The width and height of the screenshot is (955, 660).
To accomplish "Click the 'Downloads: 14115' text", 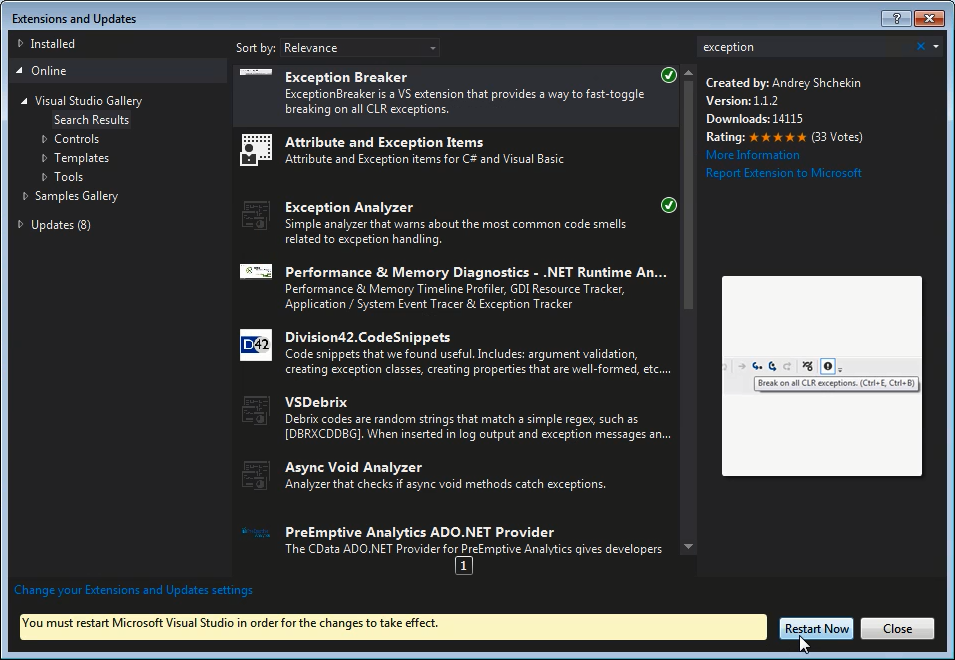I will point(754,119).
